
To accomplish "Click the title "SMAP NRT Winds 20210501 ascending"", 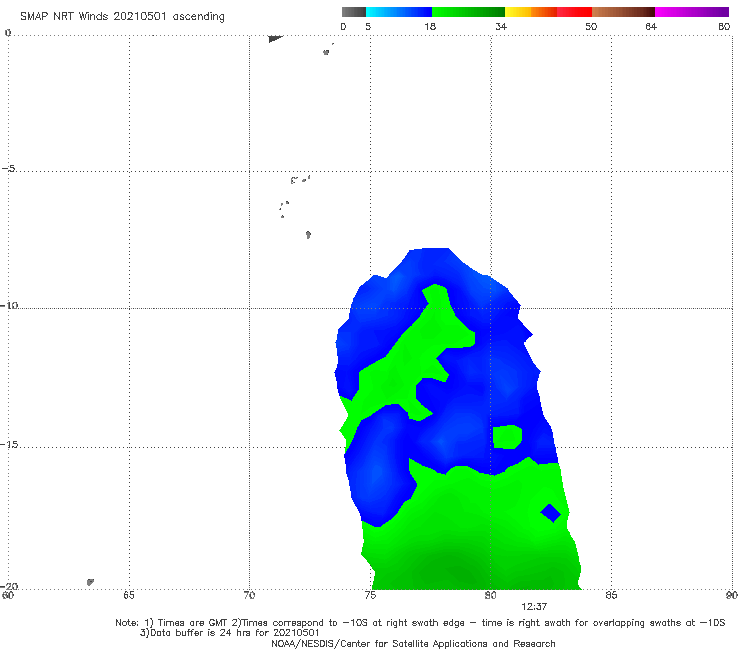I will coord(122,17).
